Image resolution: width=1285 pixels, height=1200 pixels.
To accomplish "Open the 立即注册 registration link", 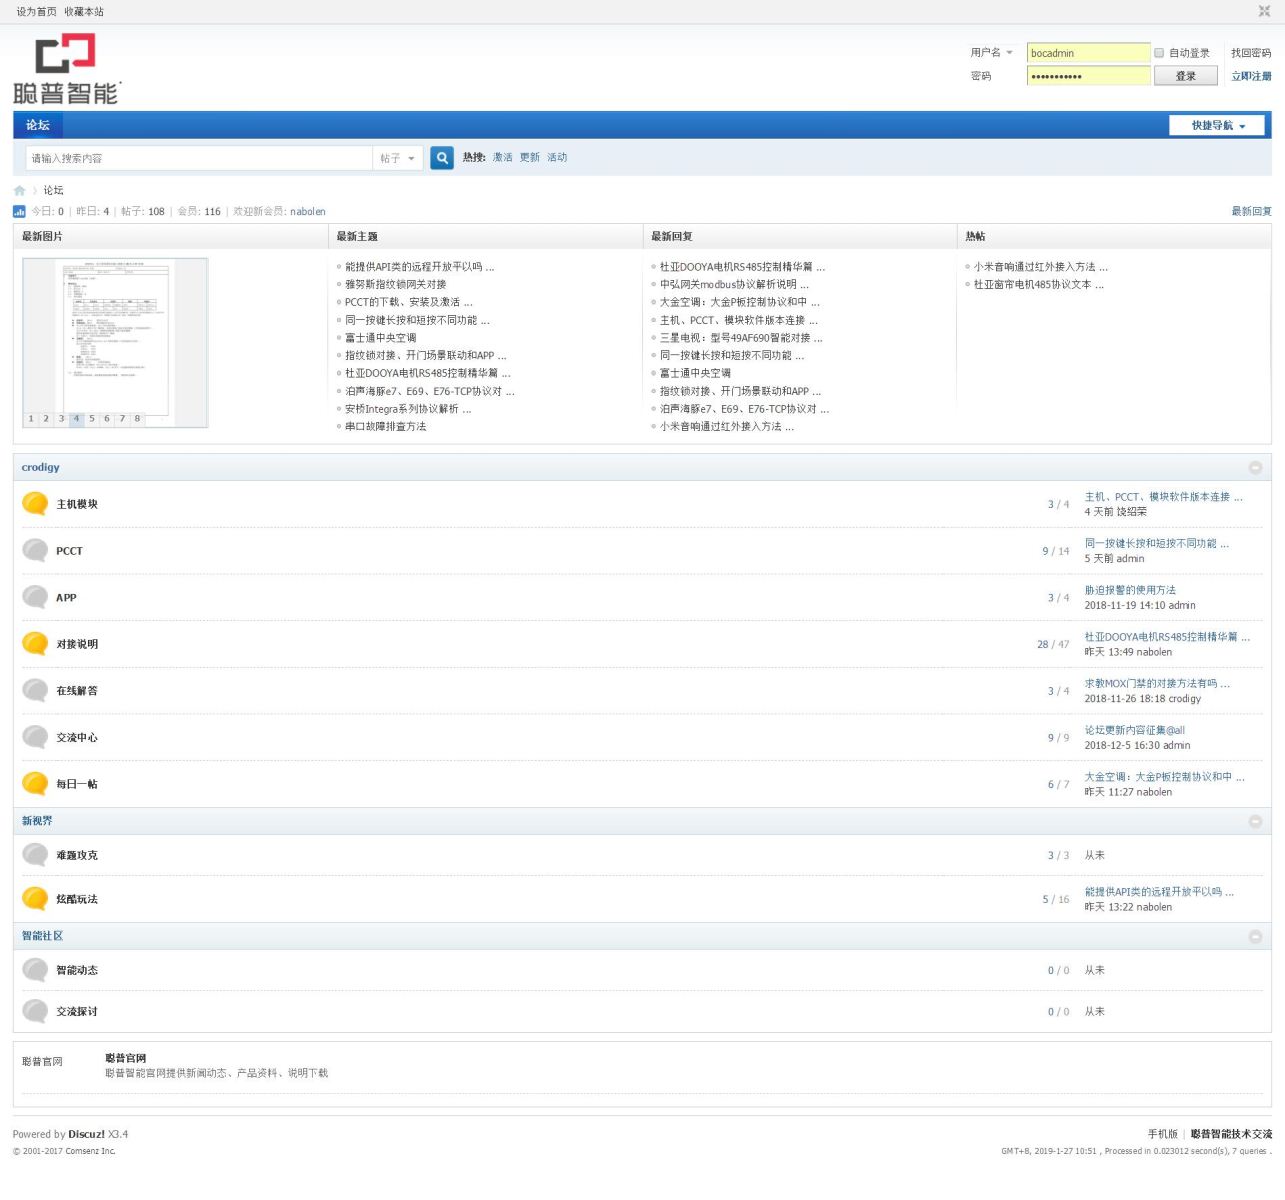I will (x=1250, y=76).
